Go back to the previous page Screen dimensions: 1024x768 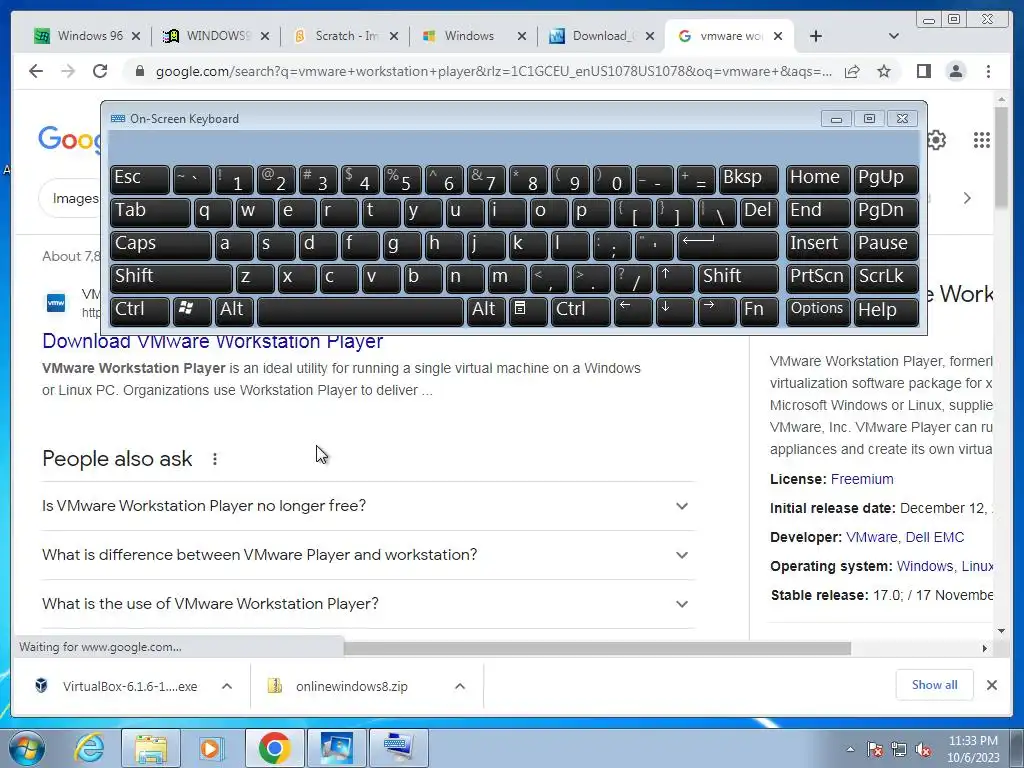tap(36, 71)
